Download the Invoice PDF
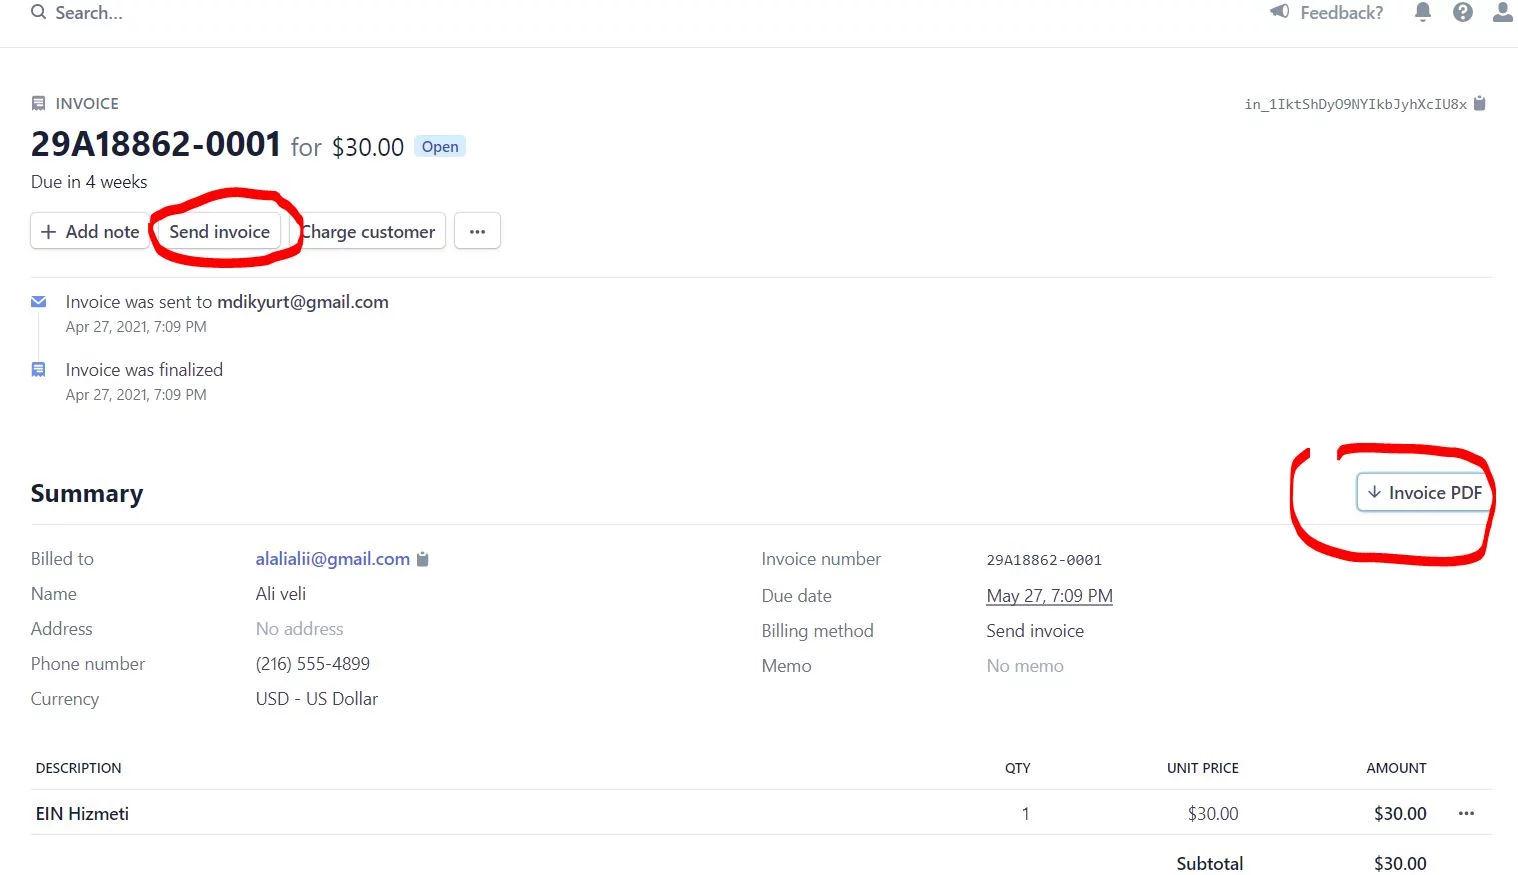 1424,493
